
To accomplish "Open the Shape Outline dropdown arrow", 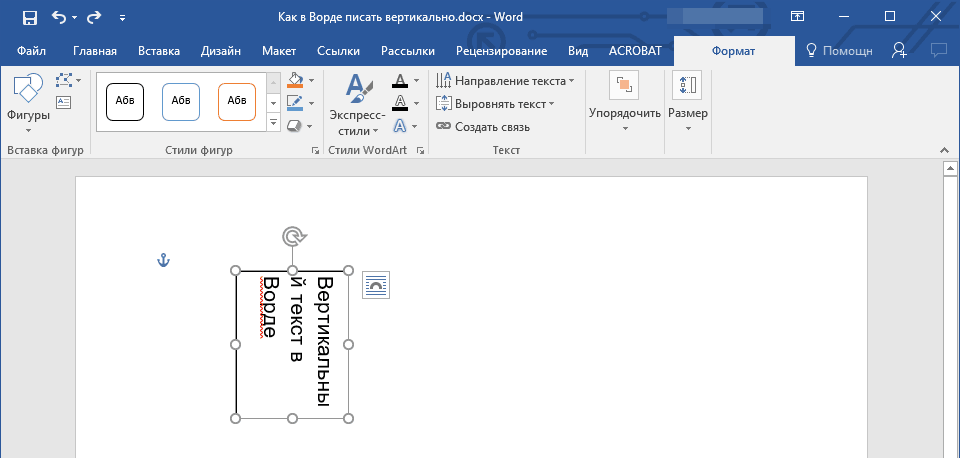I will pos(311,103).
